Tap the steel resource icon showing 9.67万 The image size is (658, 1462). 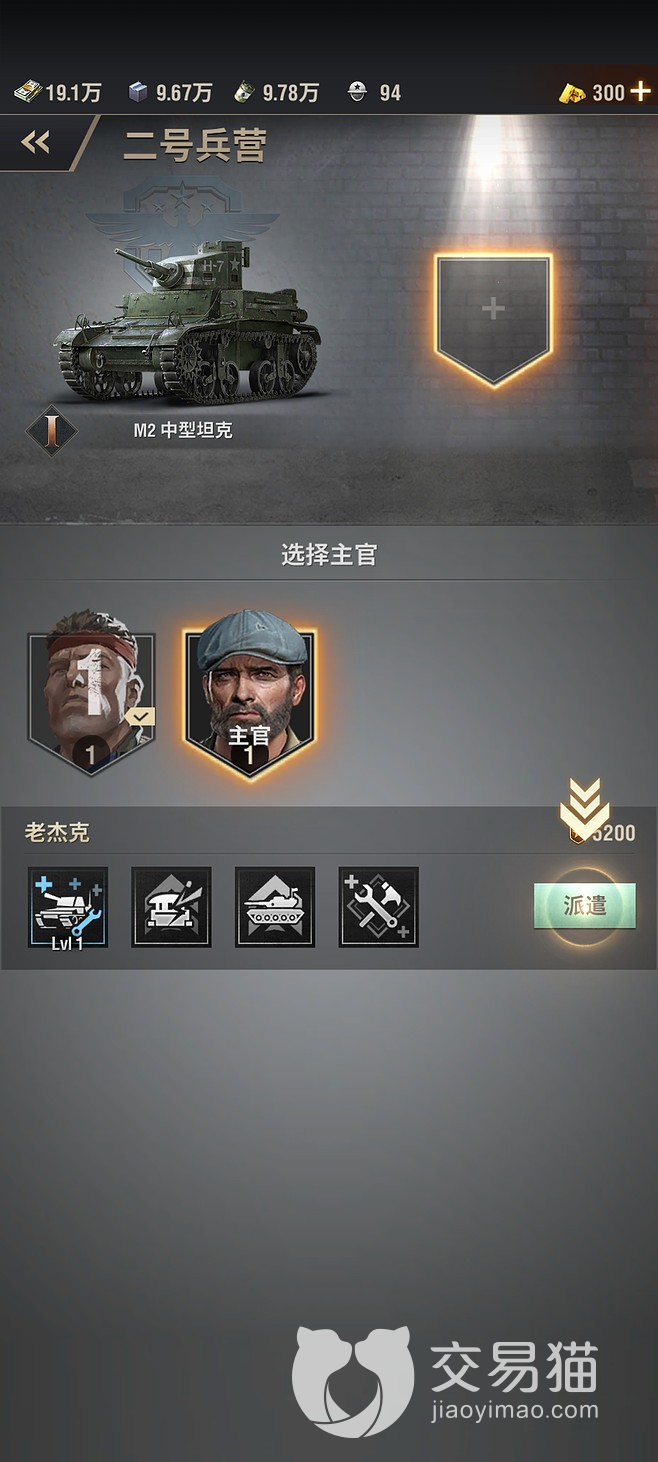point(139,93)
